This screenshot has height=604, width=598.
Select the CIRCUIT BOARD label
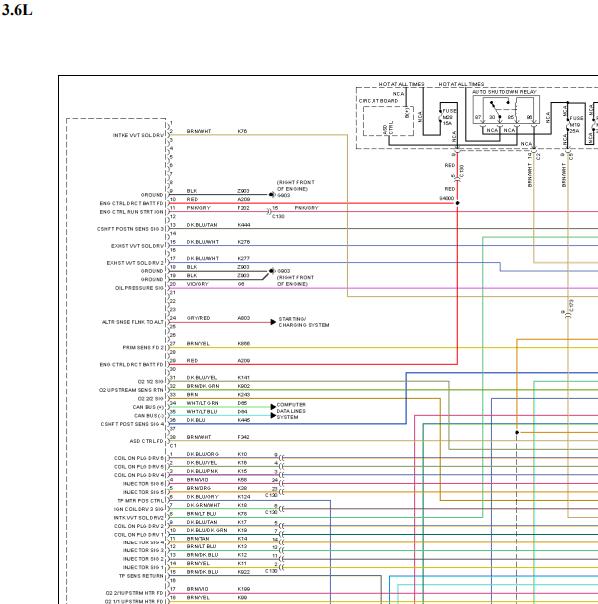[x=378, y=101]
